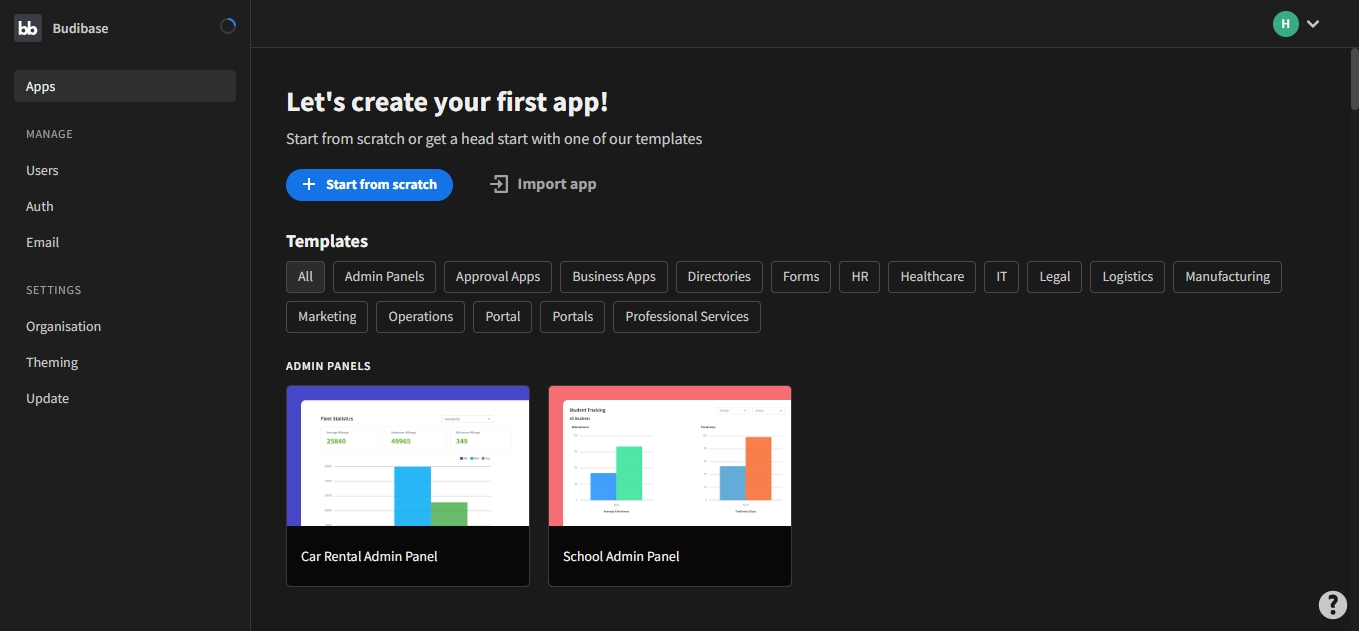
Task: Select the Professional Services template filter
Action: 686,317
